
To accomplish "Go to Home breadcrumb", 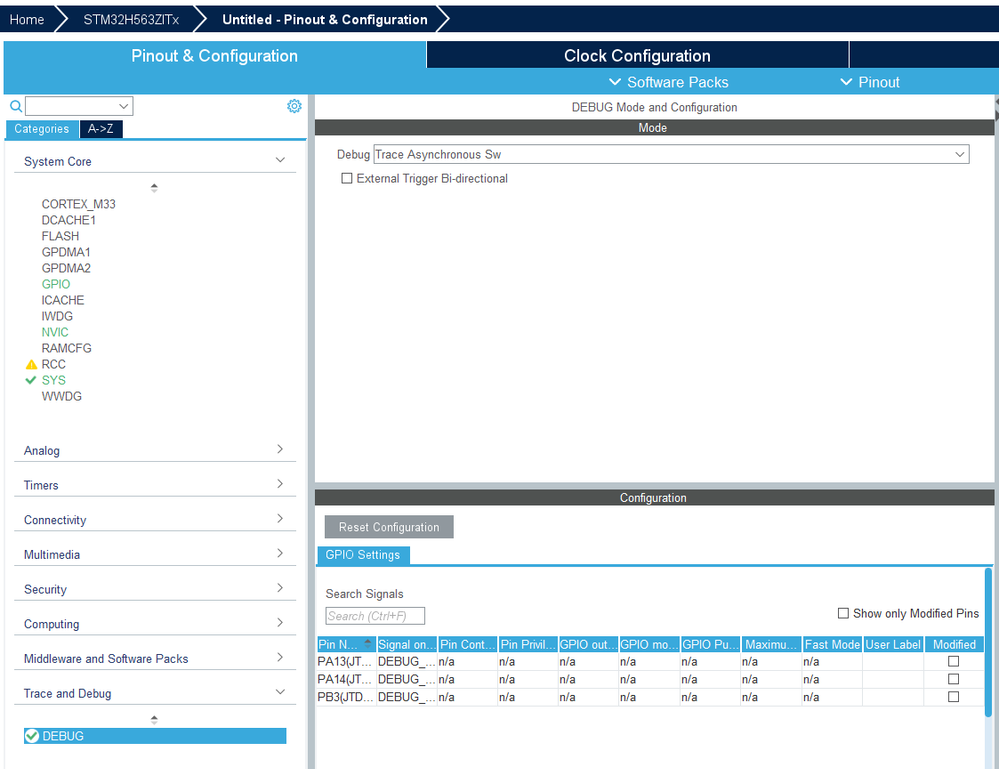I will coord(27,20).
